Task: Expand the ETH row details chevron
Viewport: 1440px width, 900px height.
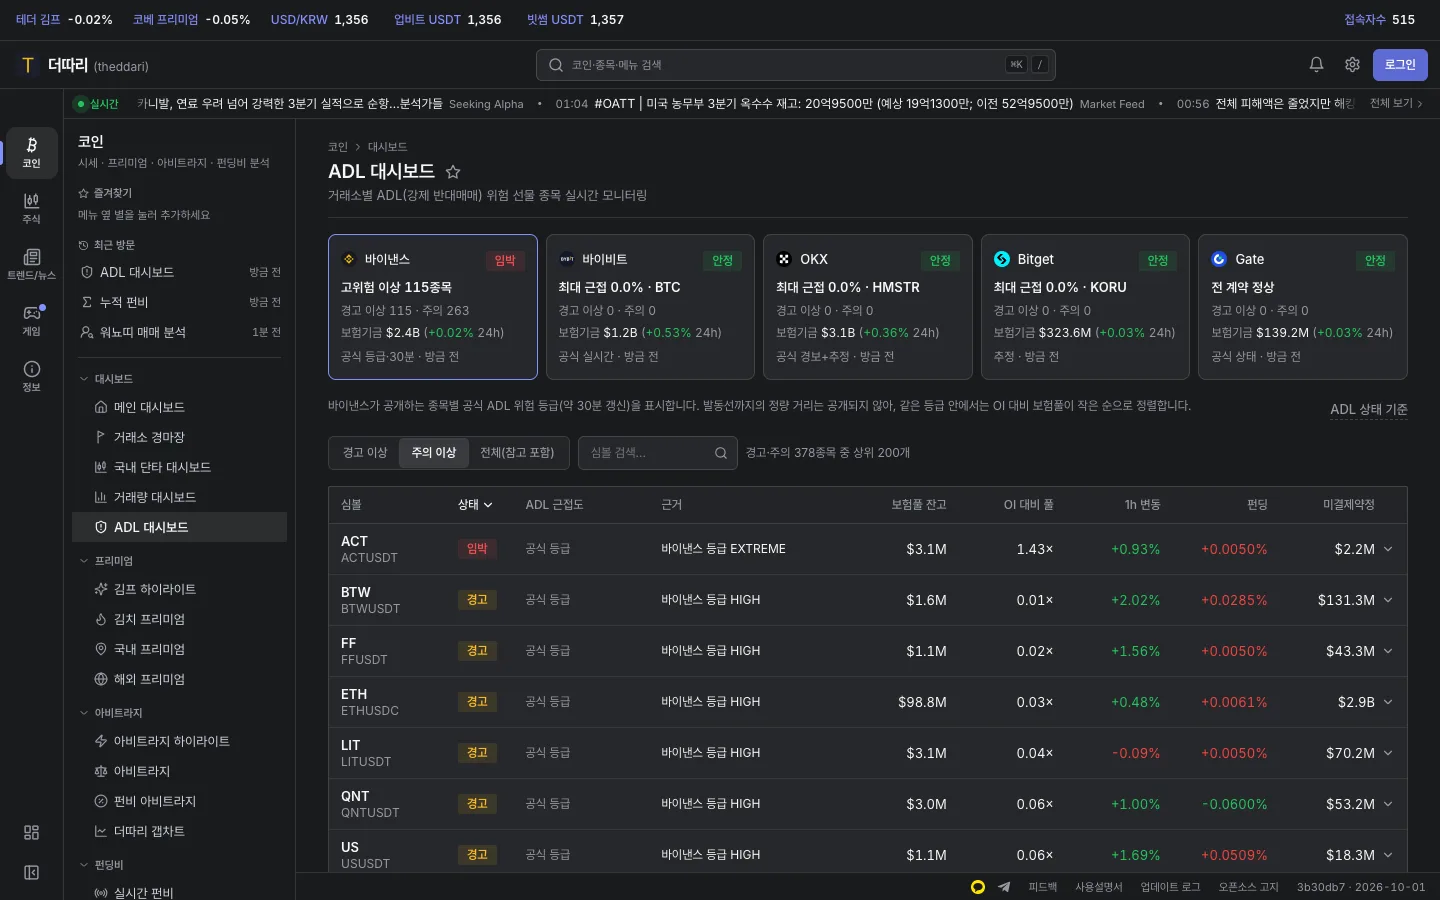Action: click(x=1388, y=702)
